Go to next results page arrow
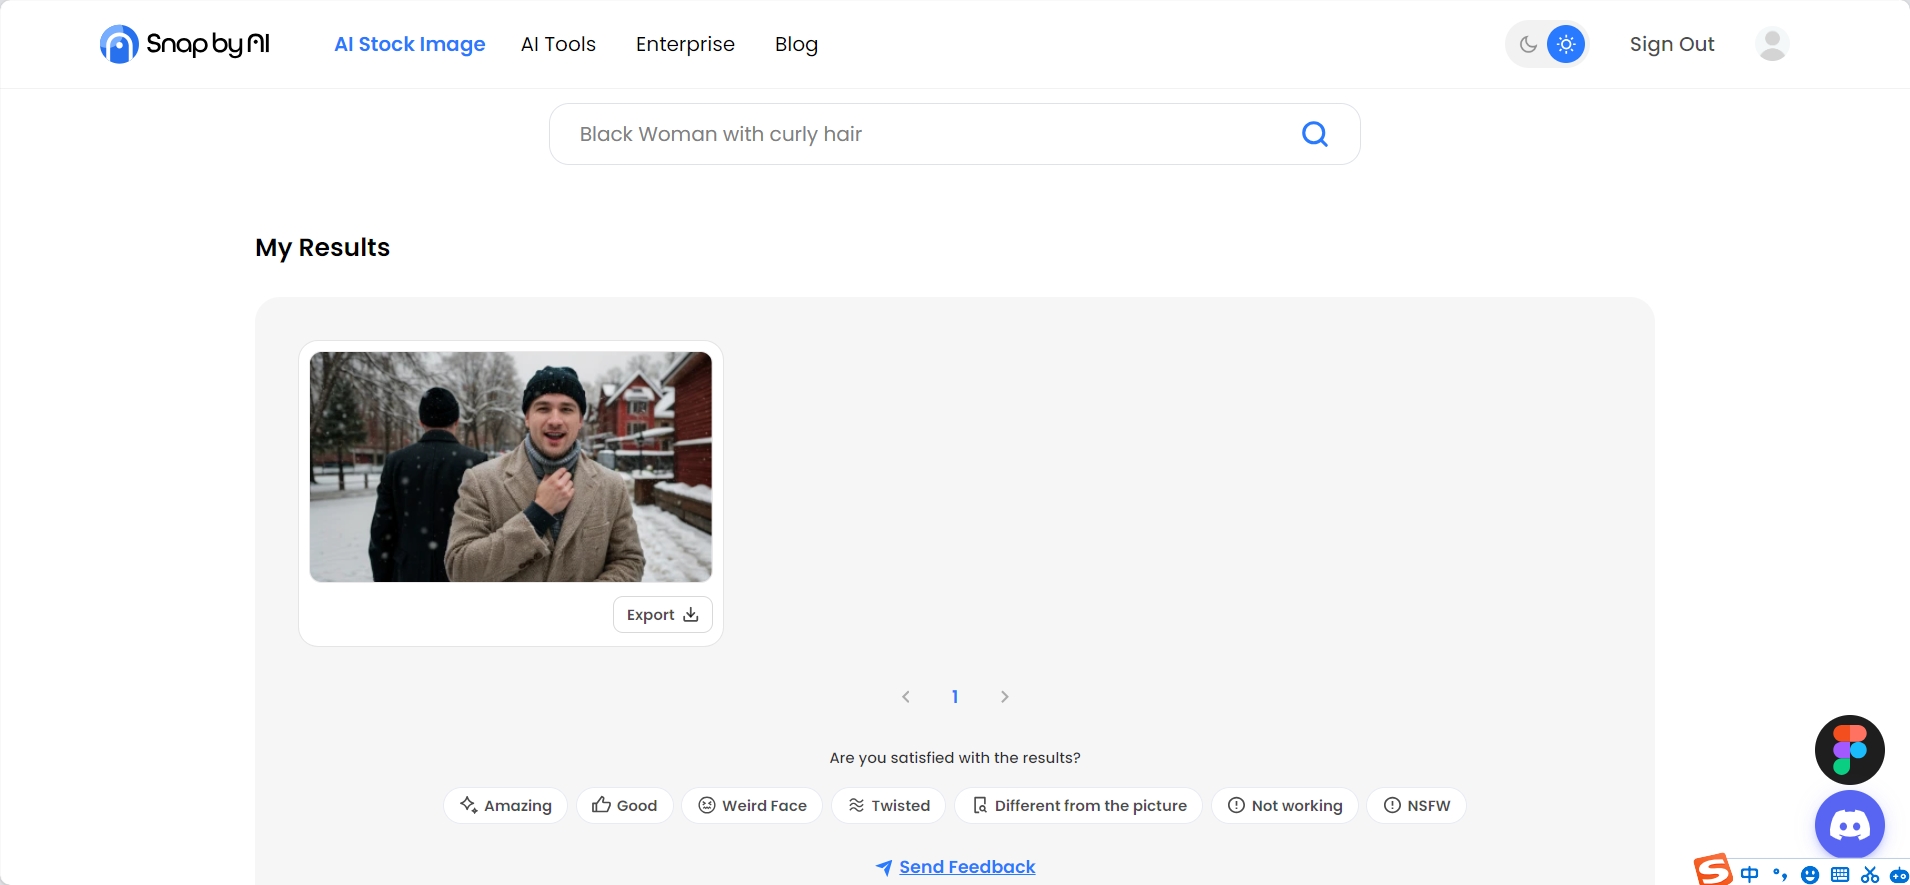 tap(1005, 697)
